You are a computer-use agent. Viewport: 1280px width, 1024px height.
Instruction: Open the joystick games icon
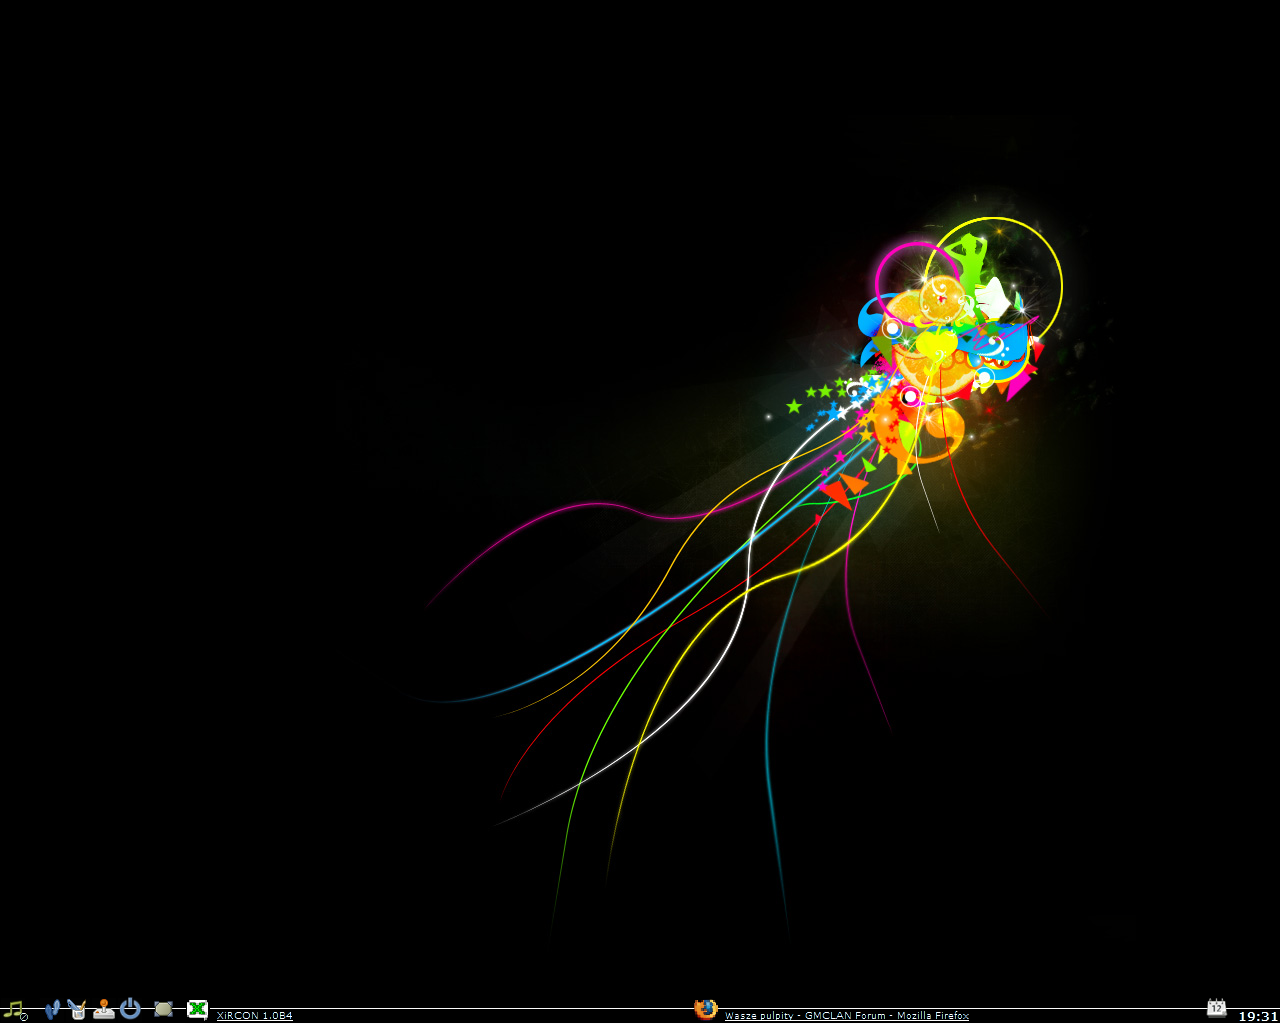pyautogui.click(x=103, y=1010)
